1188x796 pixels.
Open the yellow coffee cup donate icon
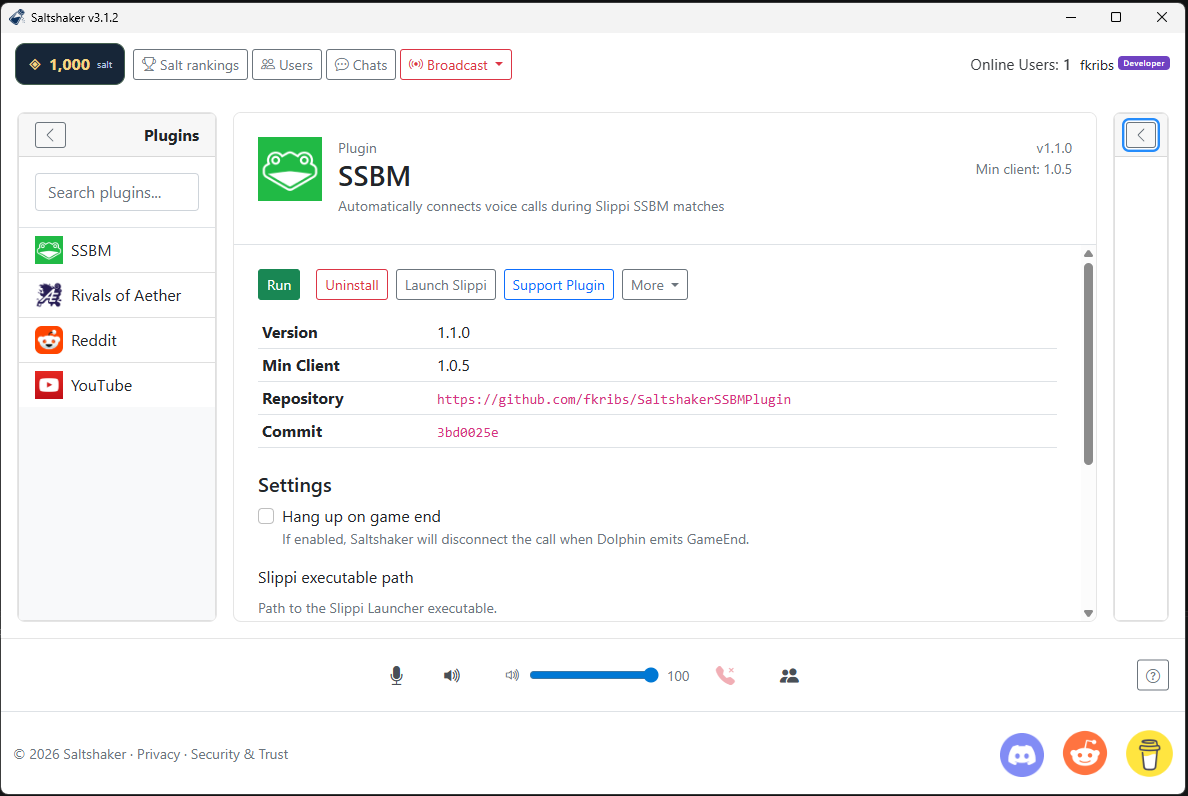(1149, 754)
